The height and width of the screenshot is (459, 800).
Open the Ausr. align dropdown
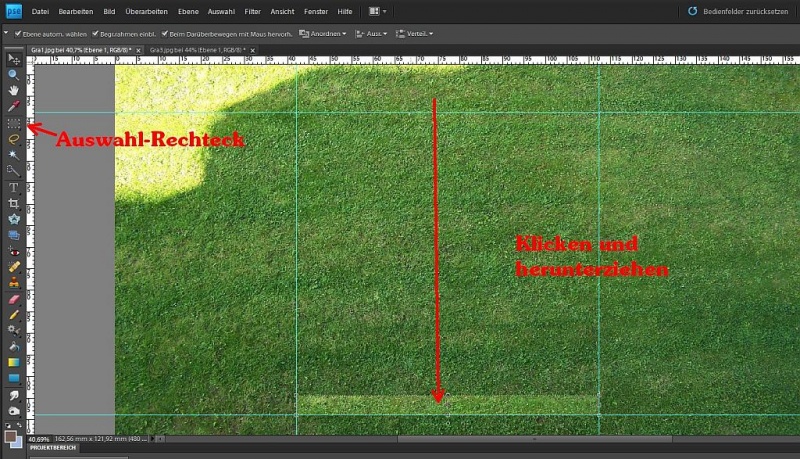point(371,34)
